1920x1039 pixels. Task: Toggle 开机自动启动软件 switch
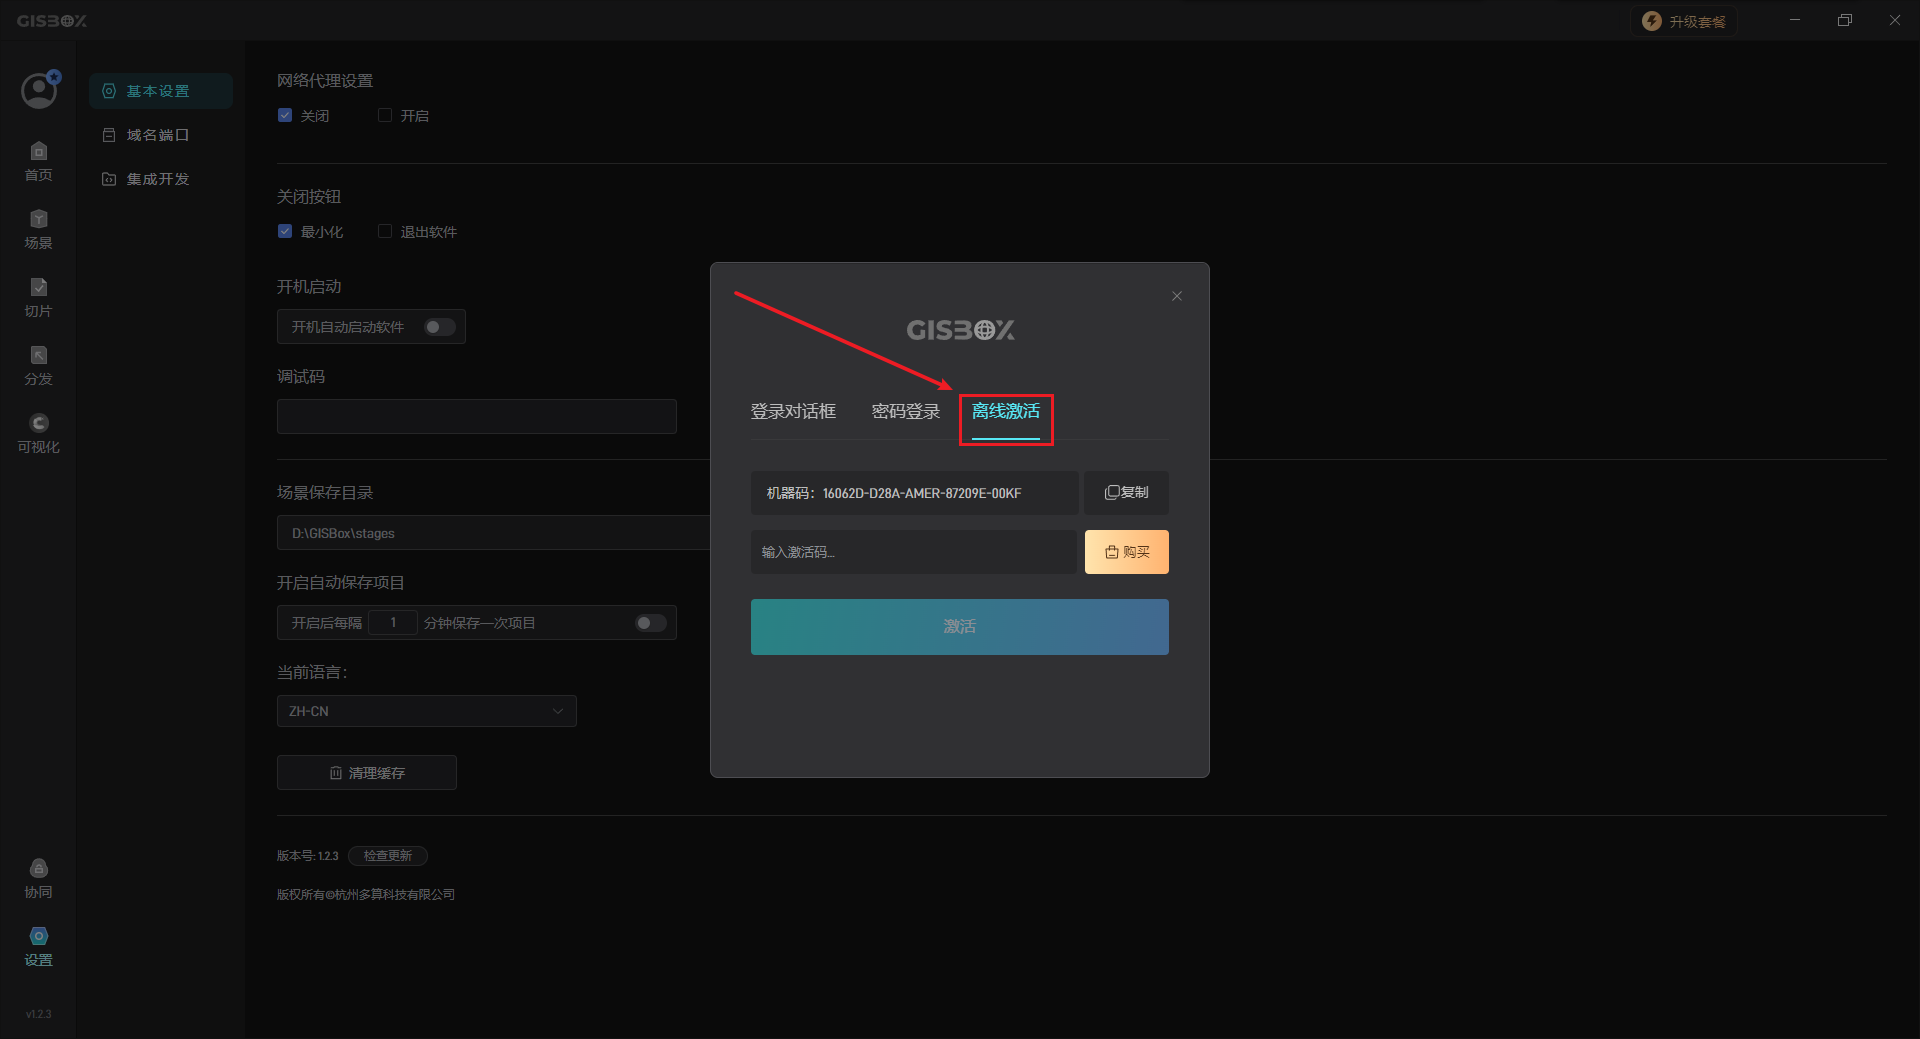tap(440, 327)
